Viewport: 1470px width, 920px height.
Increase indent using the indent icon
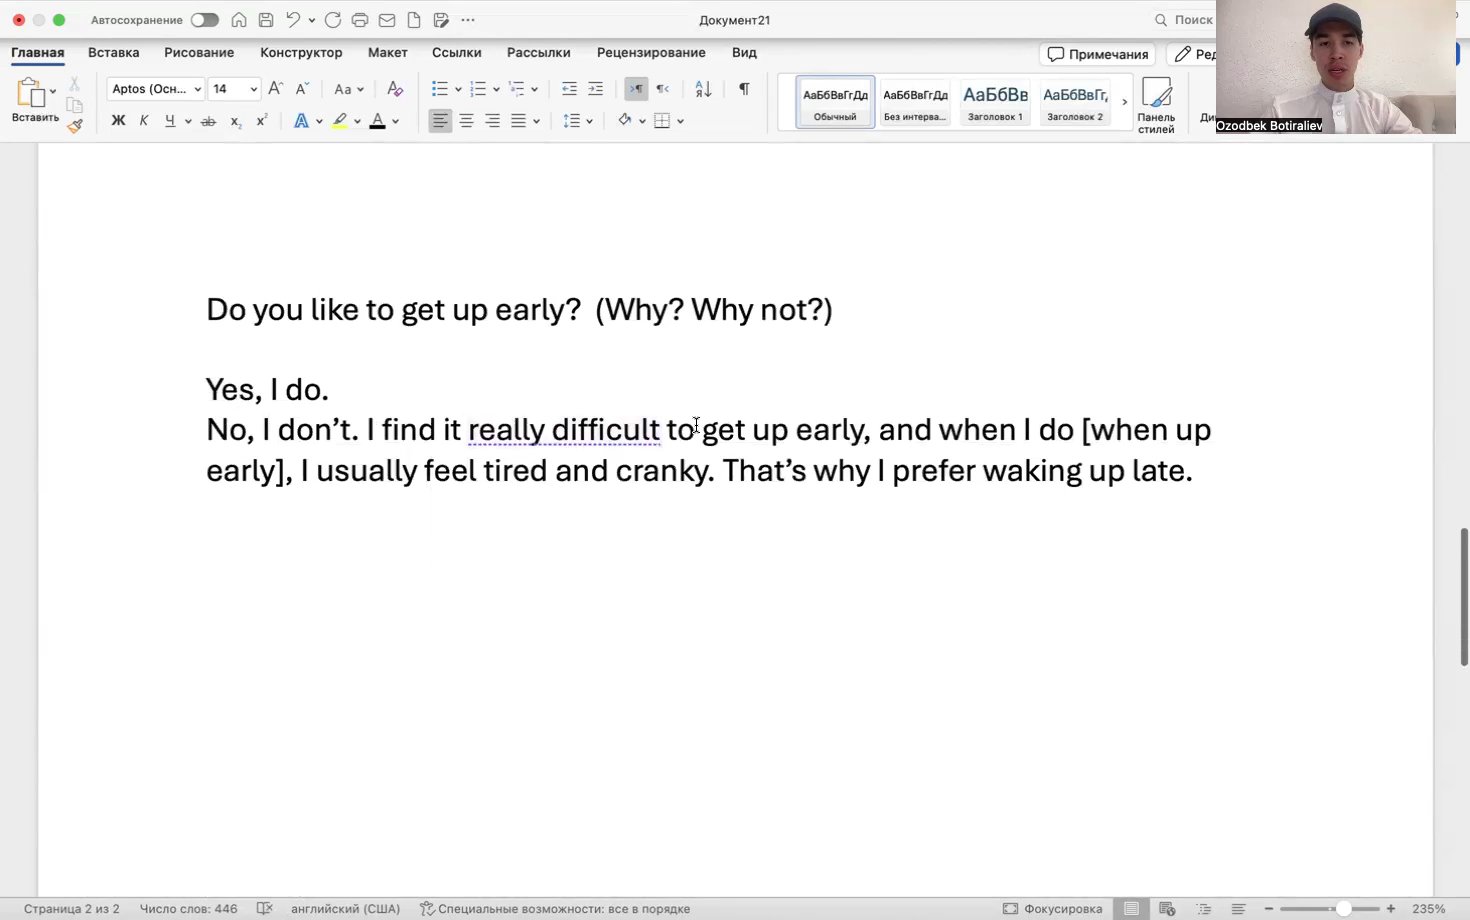595,89
